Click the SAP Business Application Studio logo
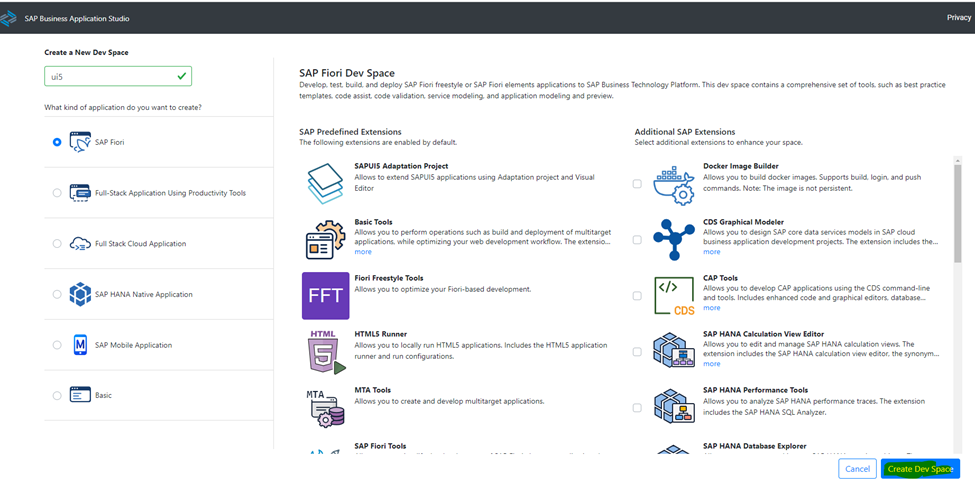The height and width of the screenshot is (485, 975). pos(8,18)
